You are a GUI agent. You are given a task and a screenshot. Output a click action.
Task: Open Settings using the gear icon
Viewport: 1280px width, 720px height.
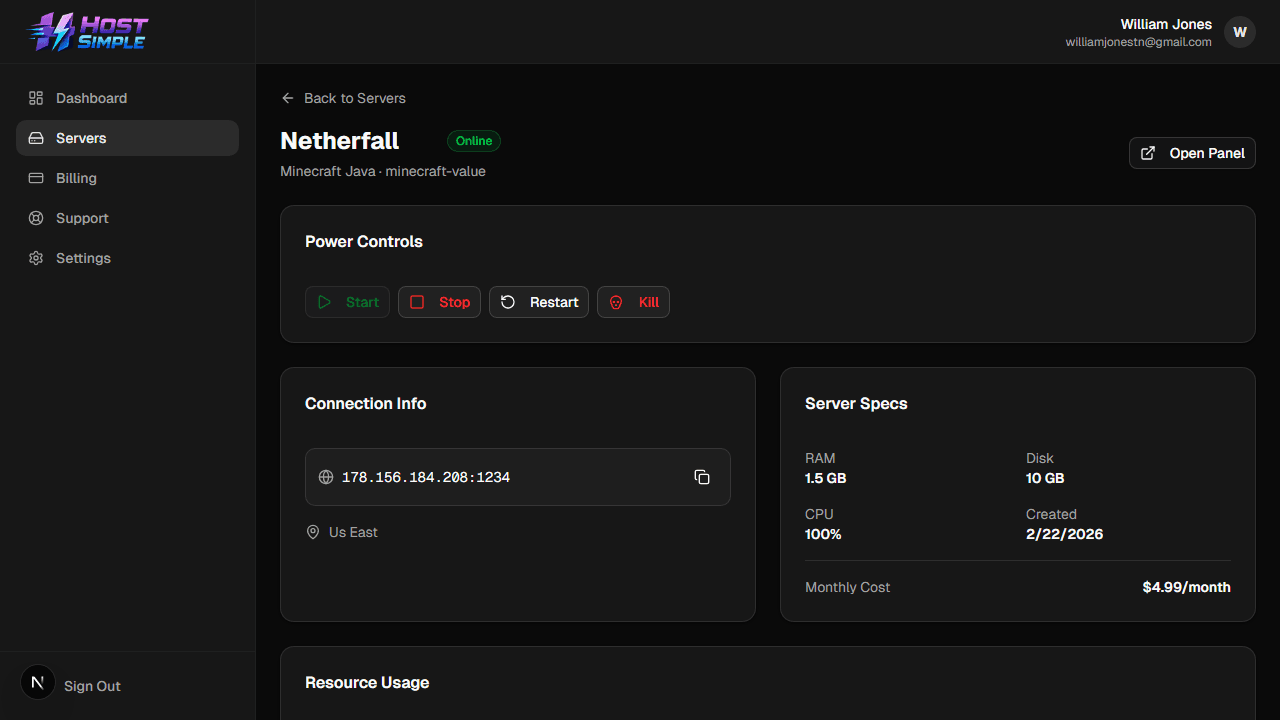click(x=36, y=258)
